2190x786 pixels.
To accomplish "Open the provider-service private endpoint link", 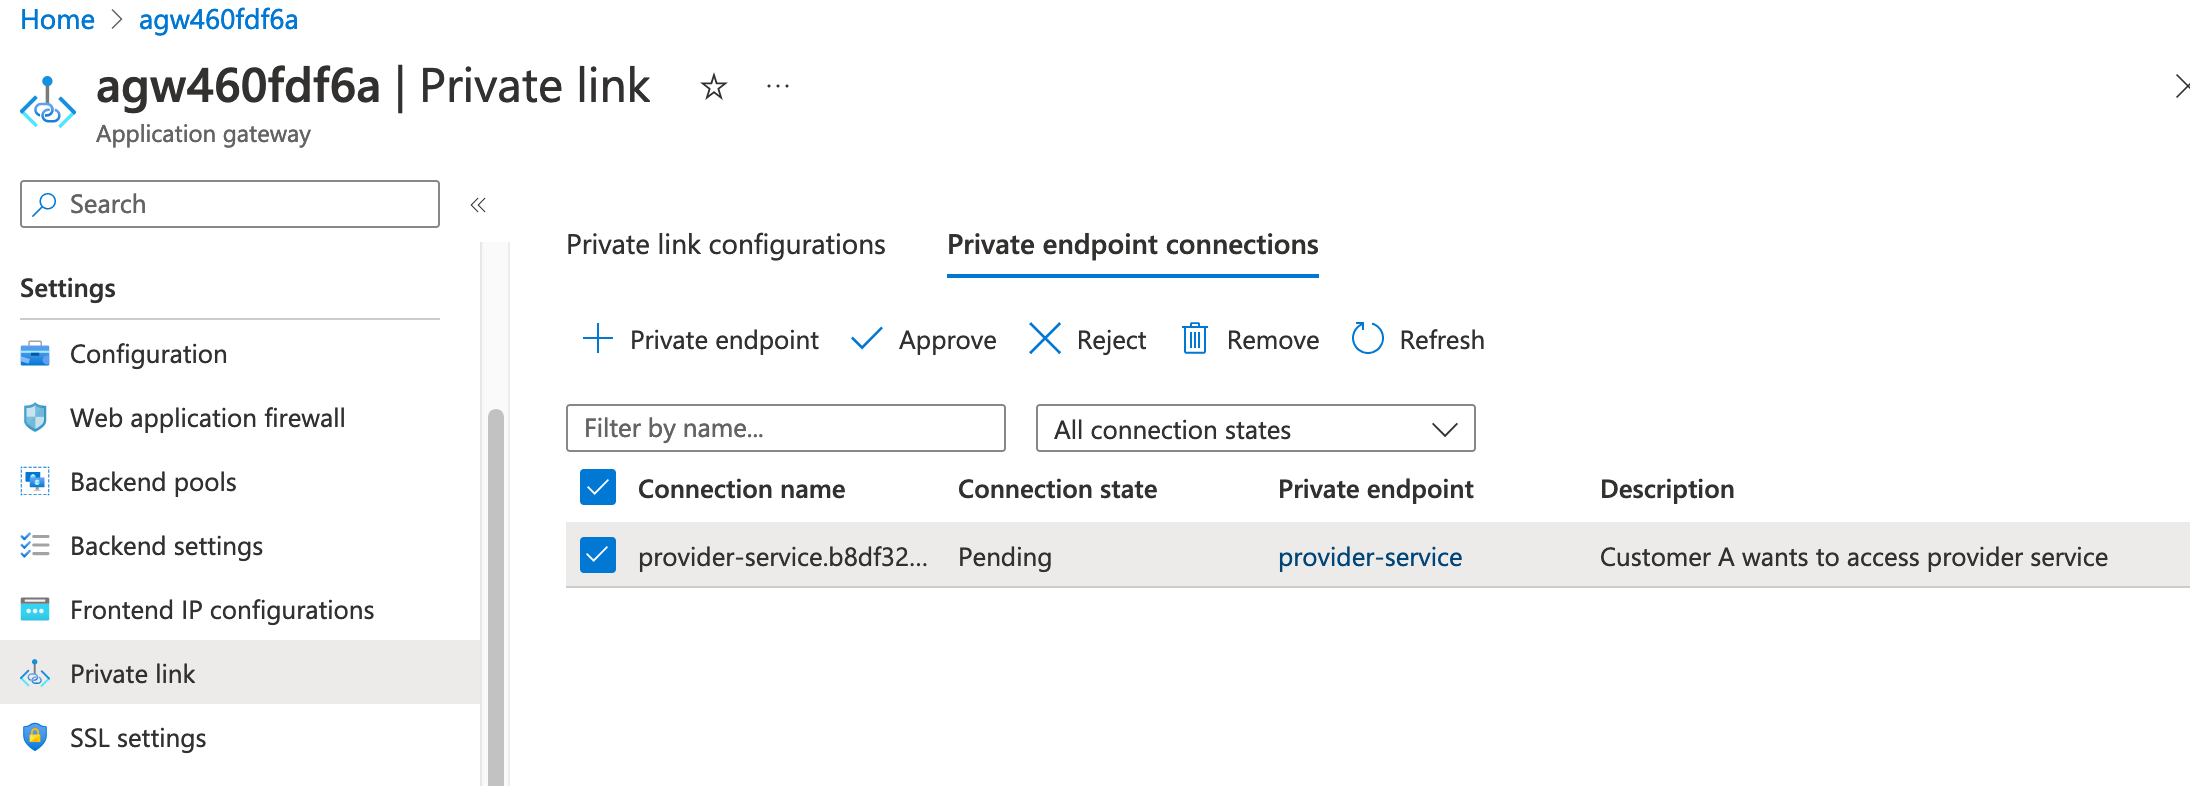I will 1370,556.
